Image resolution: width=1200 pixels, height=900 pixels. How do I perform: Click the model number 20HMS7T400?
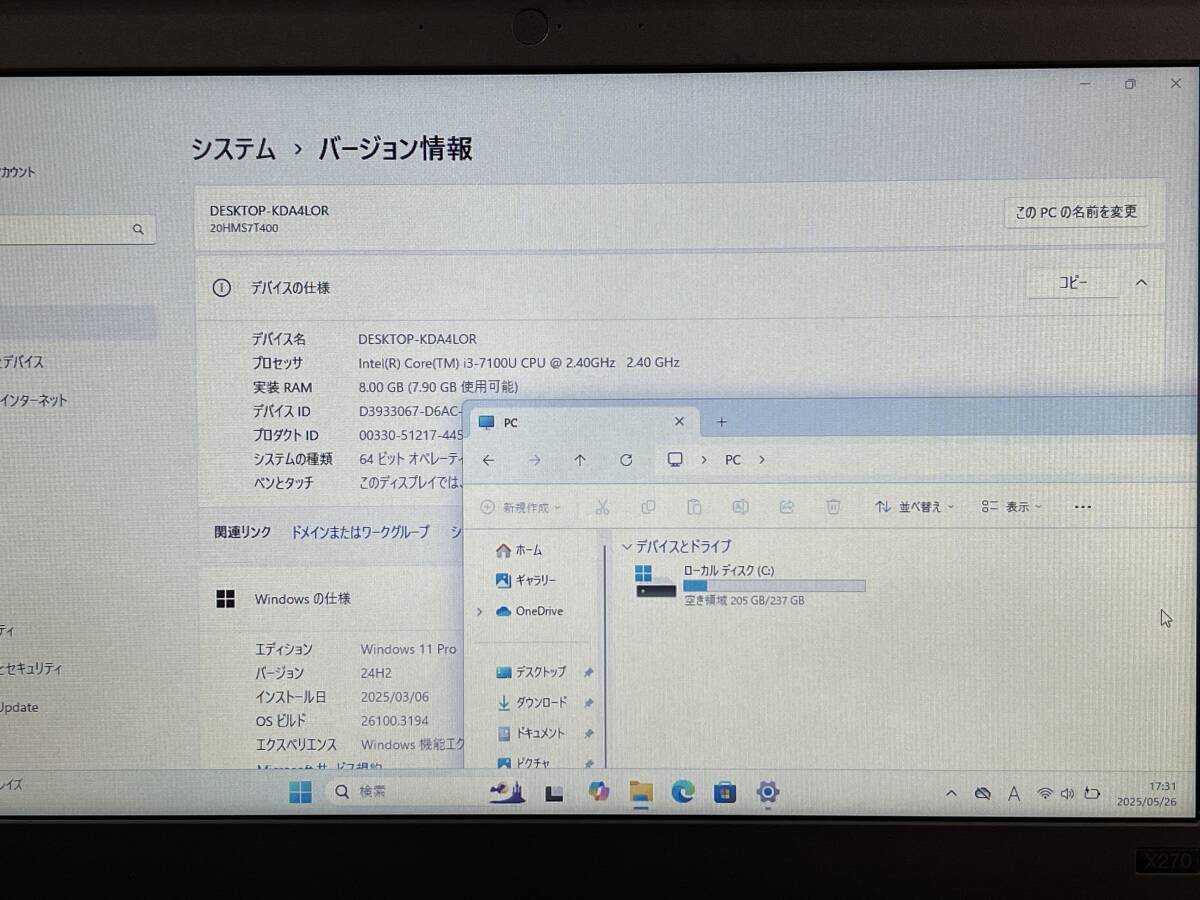(244, 228)
